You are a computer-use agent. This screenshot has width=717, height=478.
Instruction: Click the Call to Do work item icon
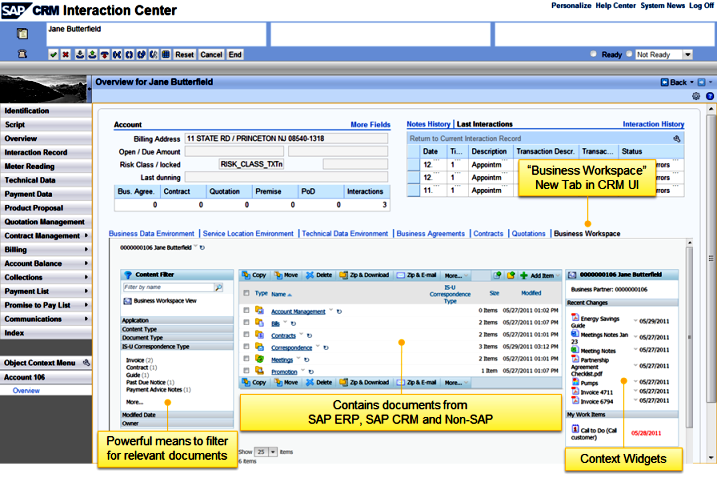click(576, 429)
